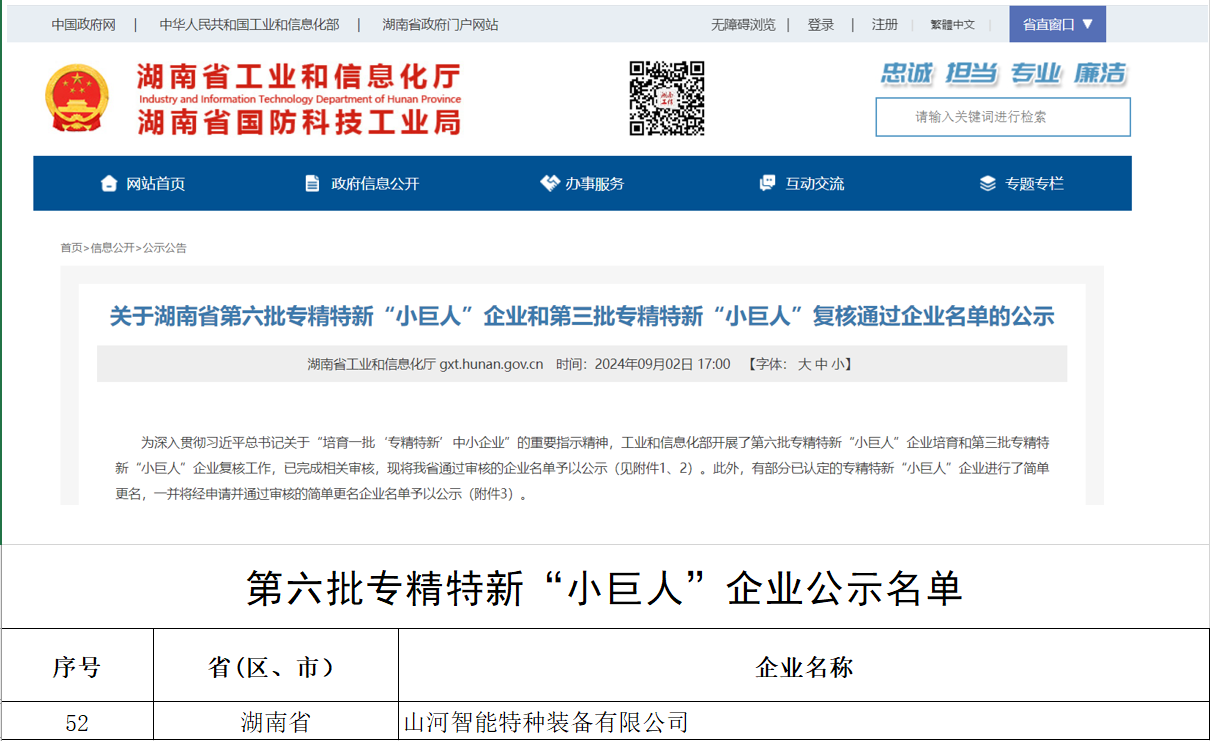Open the 省直窗口 dropdown
The width and height of the screenshot is (1210, 741).
pos(1057,23)
